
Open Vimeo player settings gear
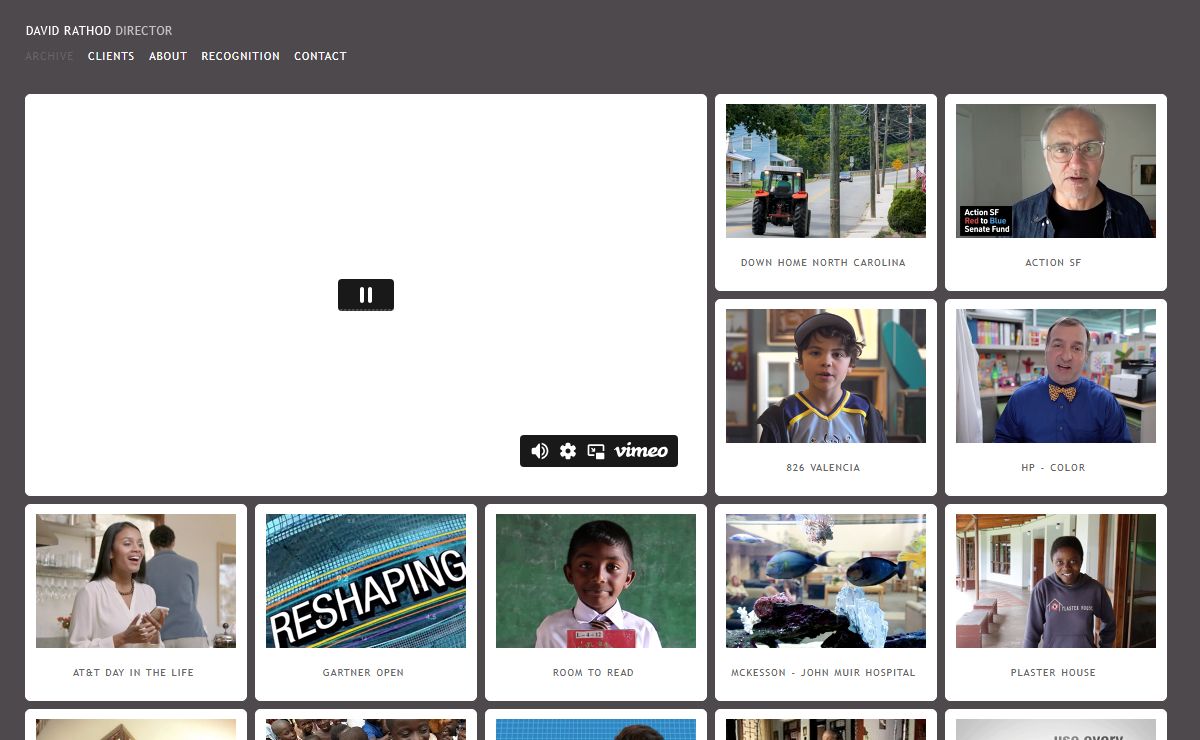point(568,451)
